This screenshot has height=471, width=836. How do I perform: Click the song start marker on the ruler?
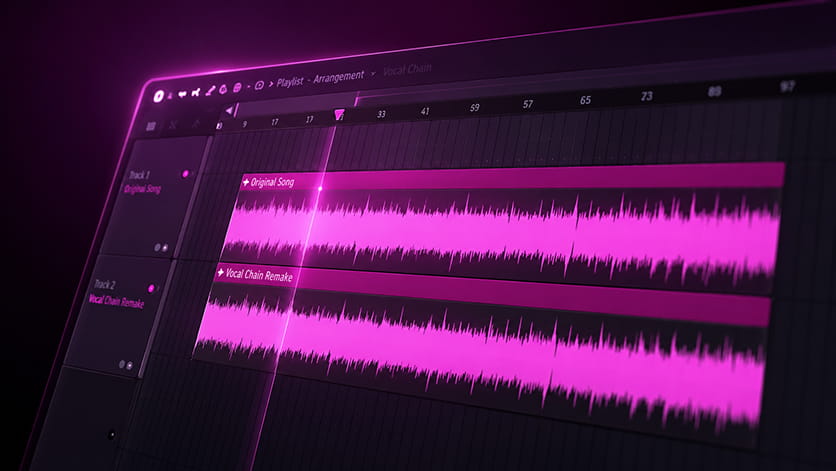tap(219, 126)
